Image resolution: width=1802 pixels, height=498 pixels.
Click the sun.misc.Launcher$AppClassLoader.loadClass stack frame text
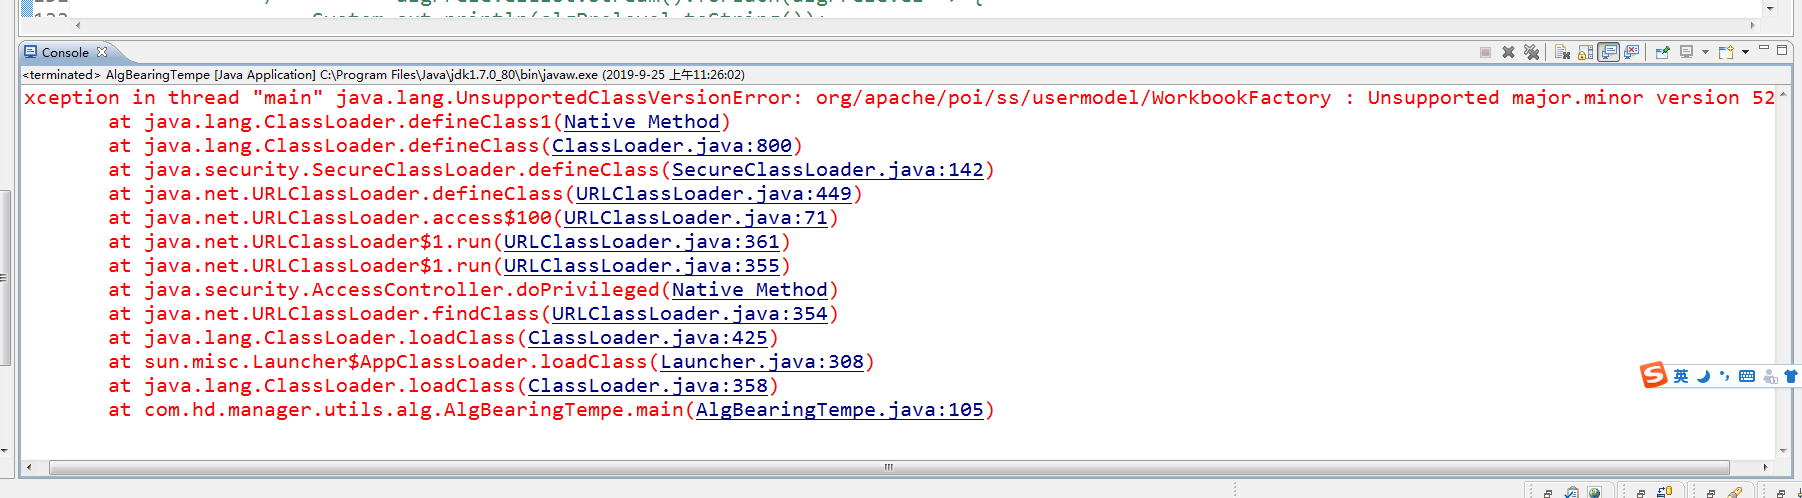[x=396, y=362]
